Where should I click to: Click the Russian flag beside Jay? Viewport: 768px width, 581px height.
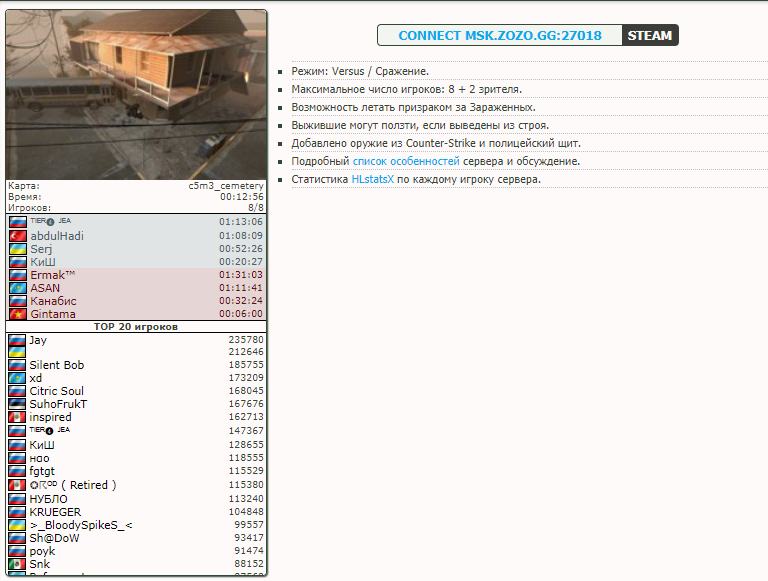point(17,340)
